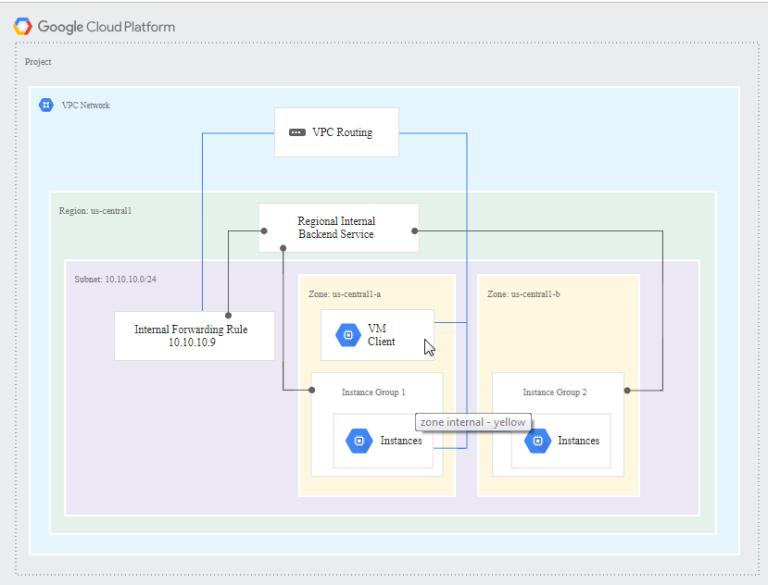Click the Instances icon in Instance Group 1
This screenshot has width=768, height=585.
coord(359,441)
